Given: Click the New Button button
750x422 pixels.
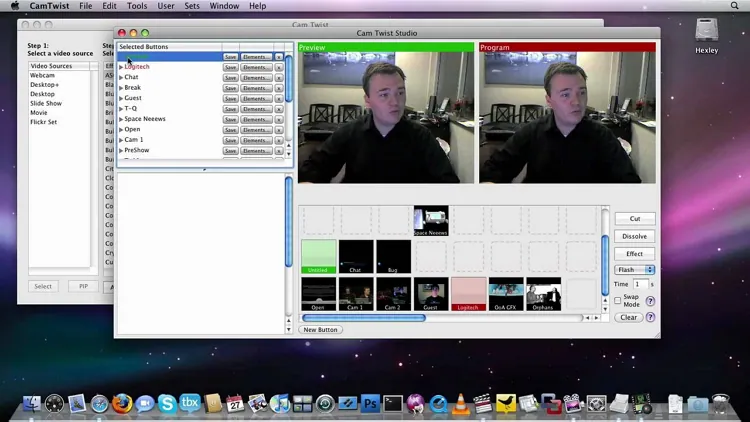Looking at the screenshot, I should tap(320, 330).
